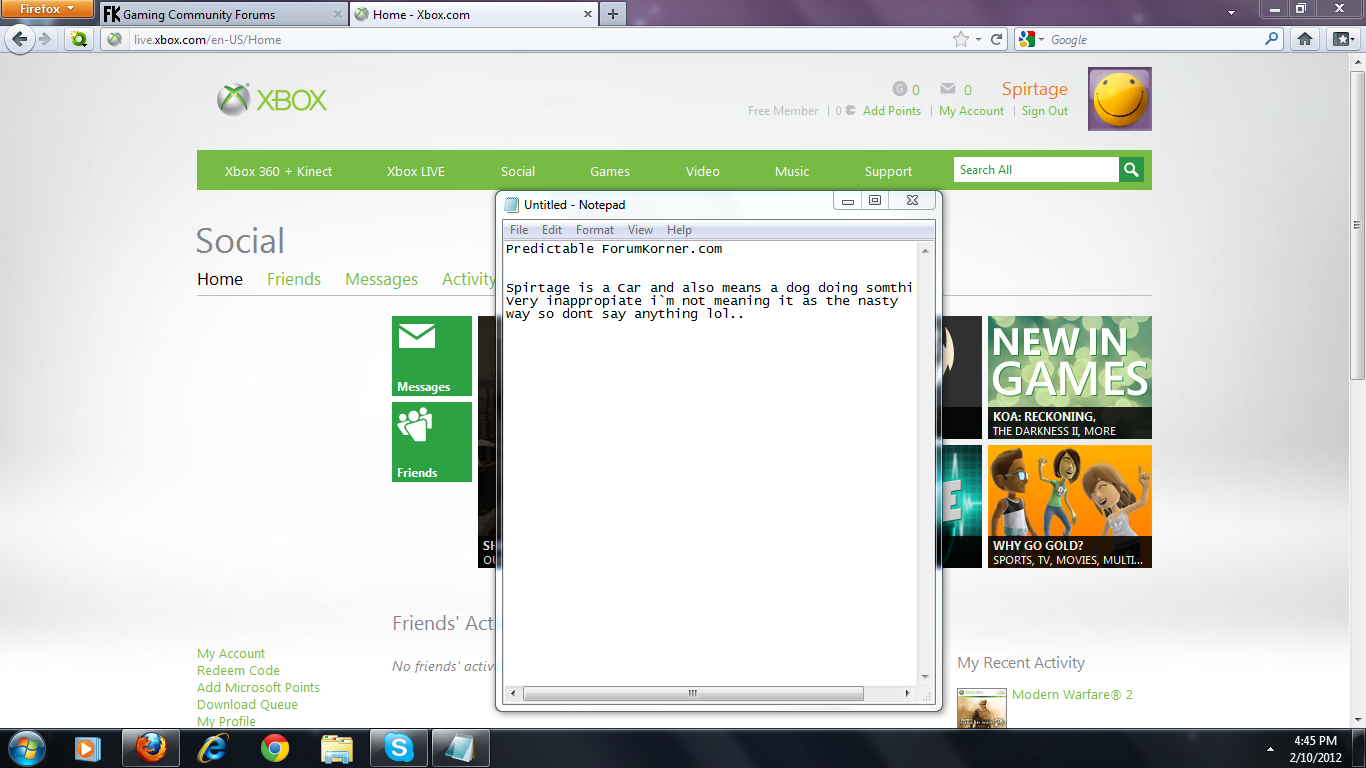Click the Gamerscore G icon
Screen dimensions: 1366x768
(x=899, y=89)
